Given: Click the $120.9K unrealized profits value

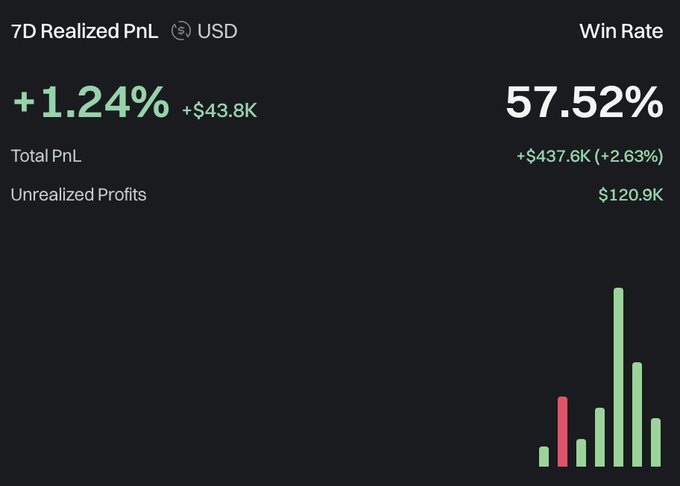Looking at the screenshot, I should coord(631,195).
